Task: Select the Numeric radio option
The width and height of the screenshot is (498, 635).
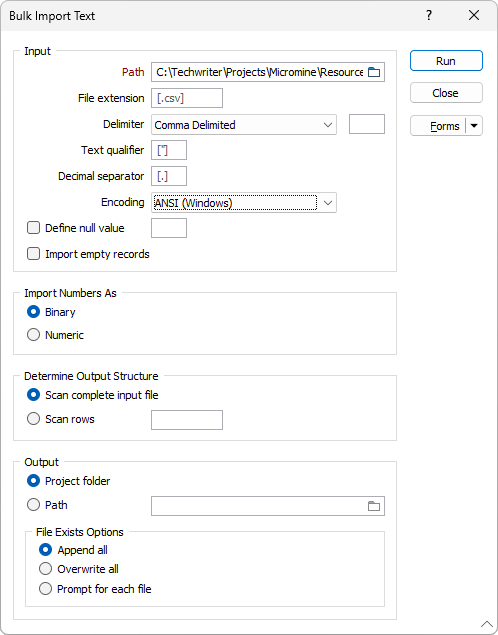Action: pyautogui.click(x=33, y=335)
